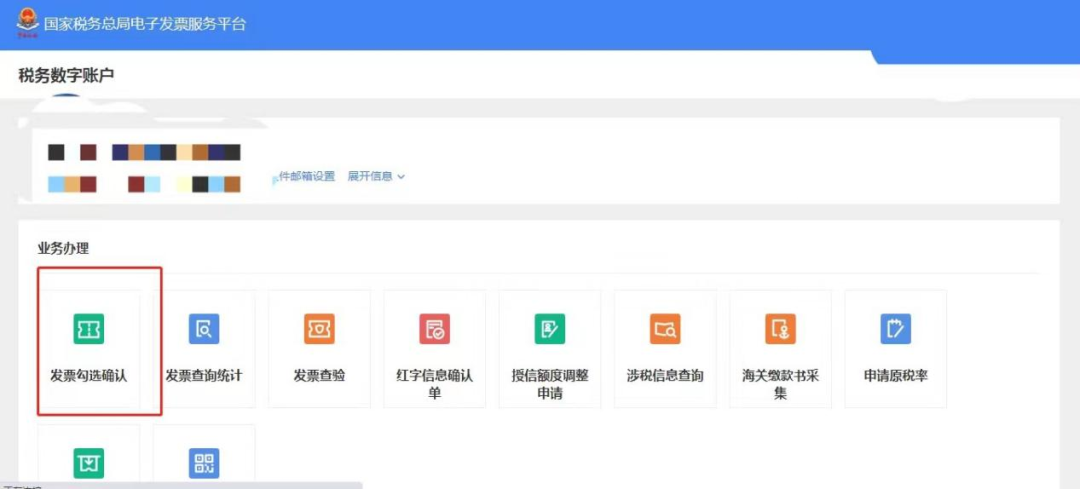Select the 税务数字账户 page heading
This screenshot has width=1080, height=489.
(69, 75)
